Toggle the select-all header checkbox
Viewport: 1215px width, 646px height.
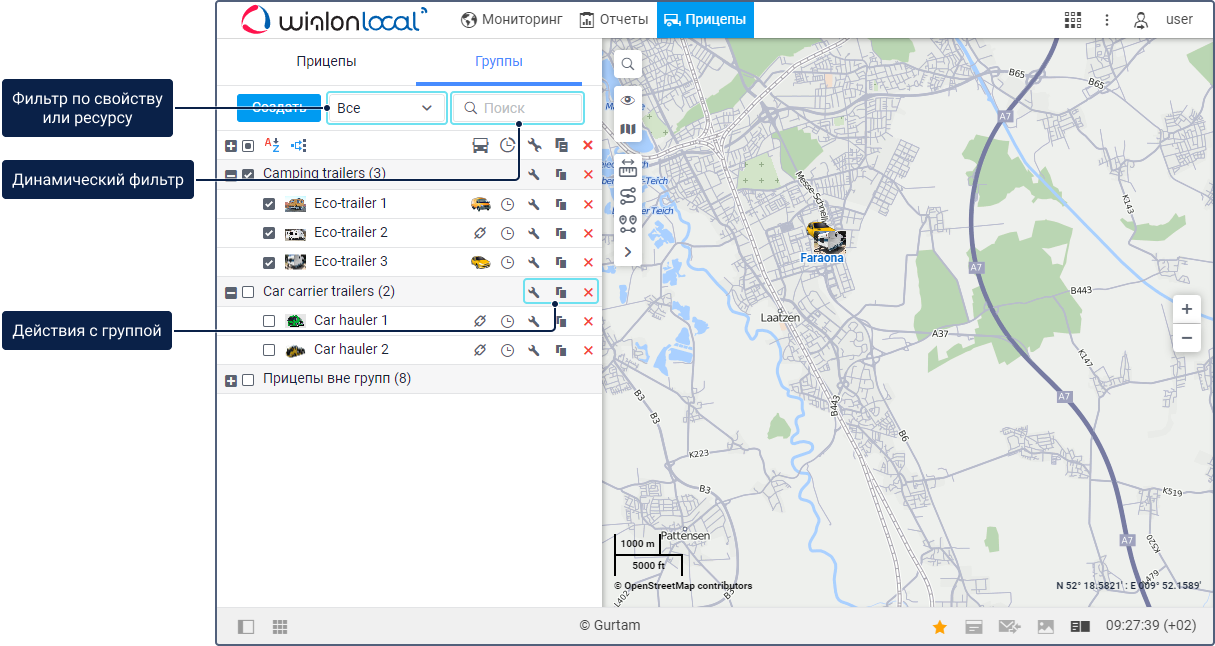[x=248, y=146]
